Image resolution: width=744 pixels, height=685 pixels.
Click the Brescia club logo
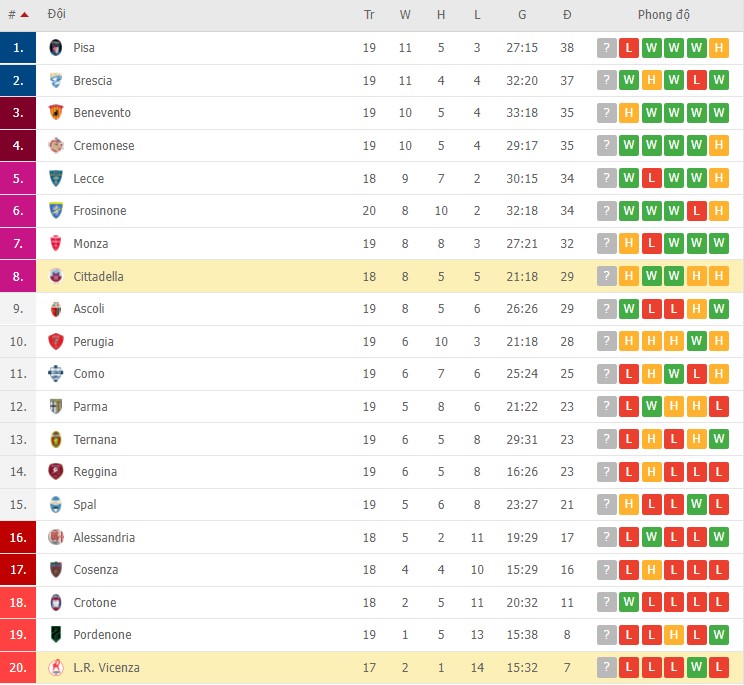click(56, 81)
